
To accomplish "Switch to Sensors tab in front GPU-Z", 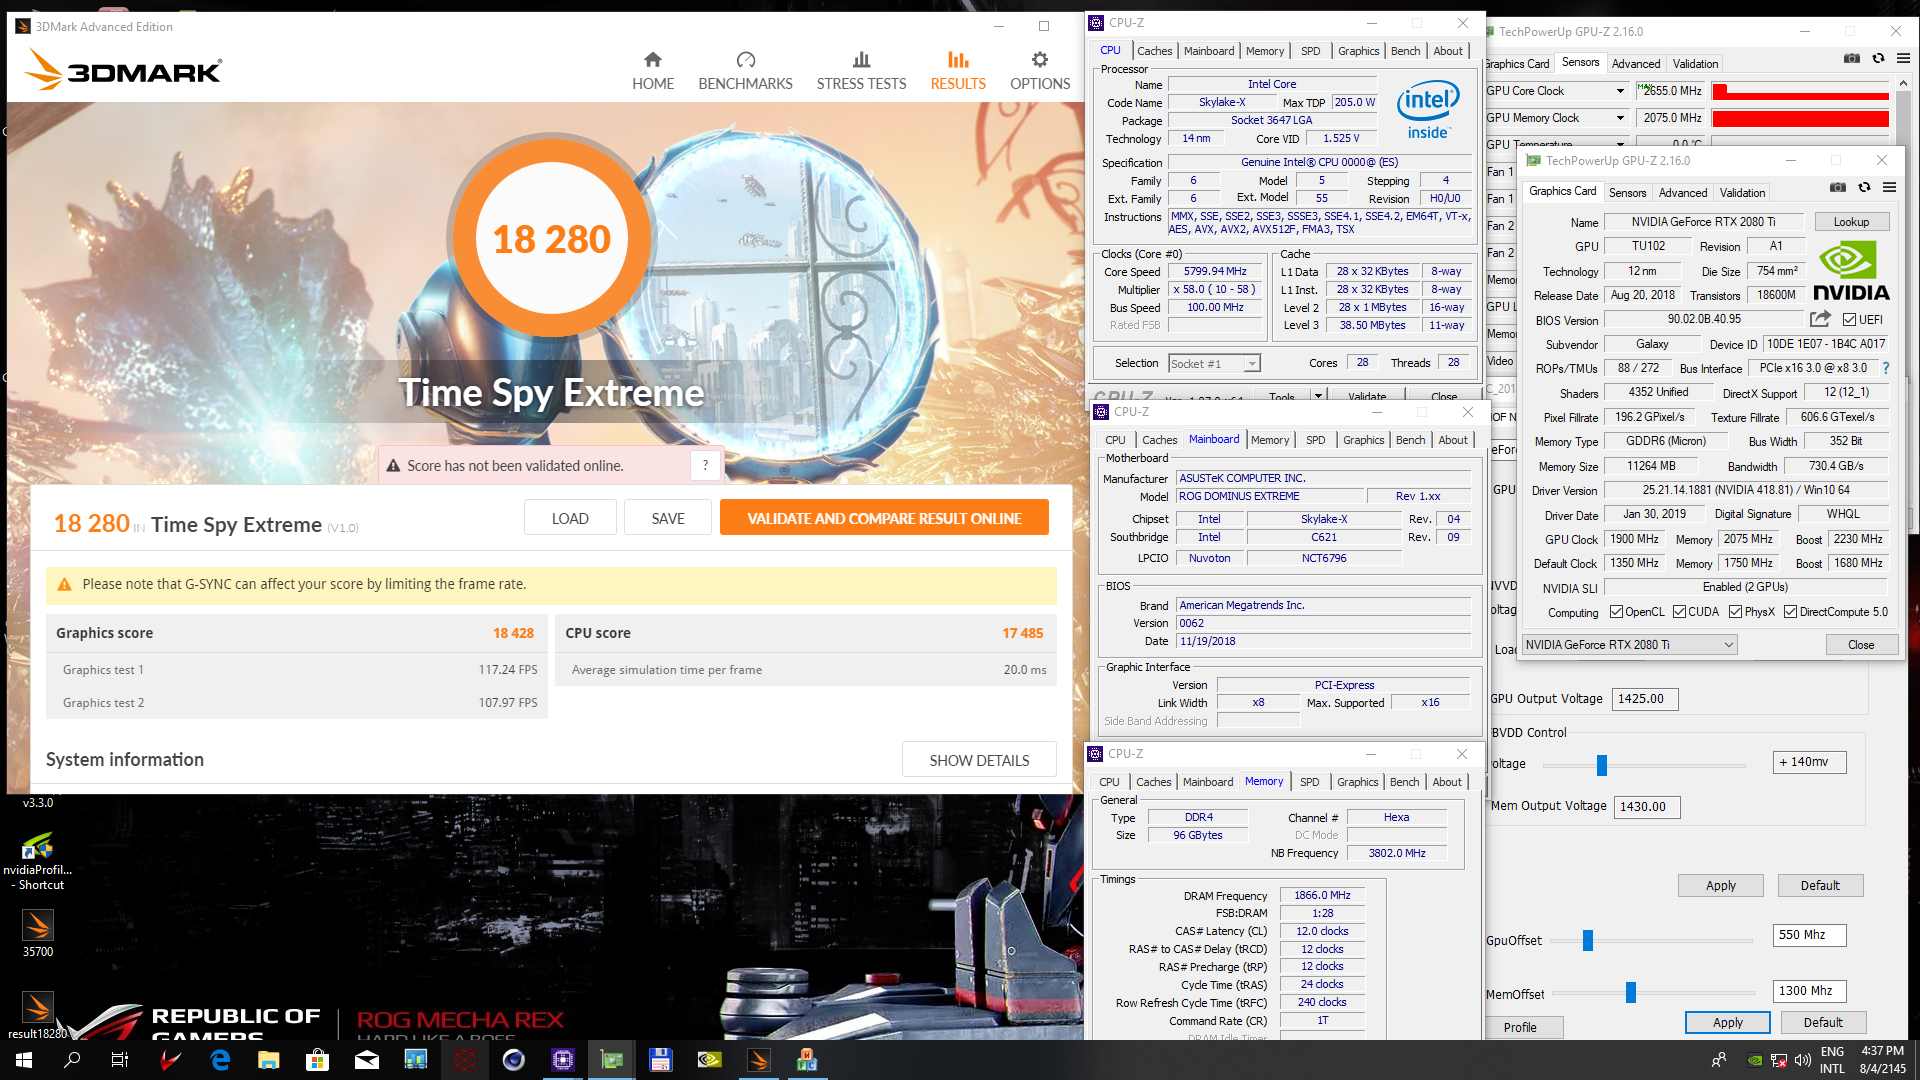I will pos(1627,193).
